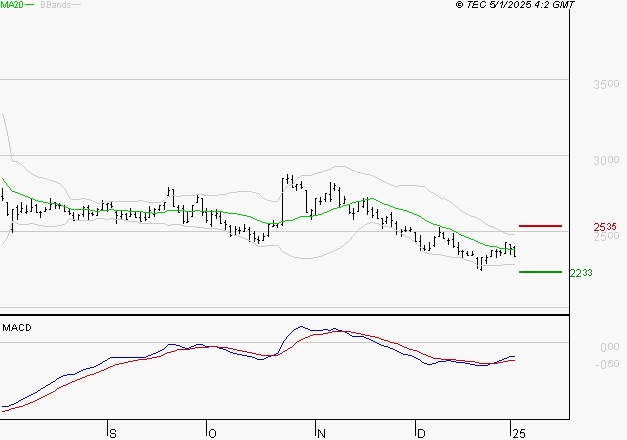627x440 pixels.
Task: Click the MA20 legend label
Action: [x=12, y=6]
